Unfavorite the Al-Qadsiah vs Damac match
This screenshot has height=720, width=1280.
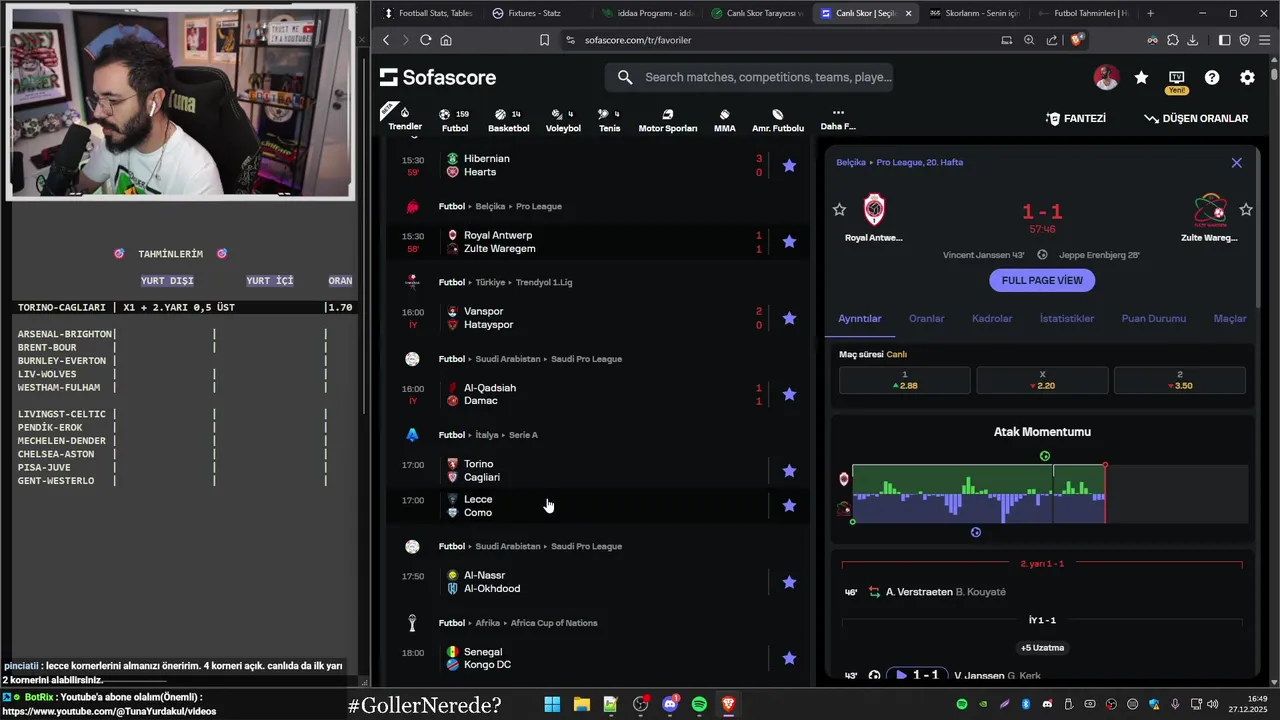click(x=789, y=394)
